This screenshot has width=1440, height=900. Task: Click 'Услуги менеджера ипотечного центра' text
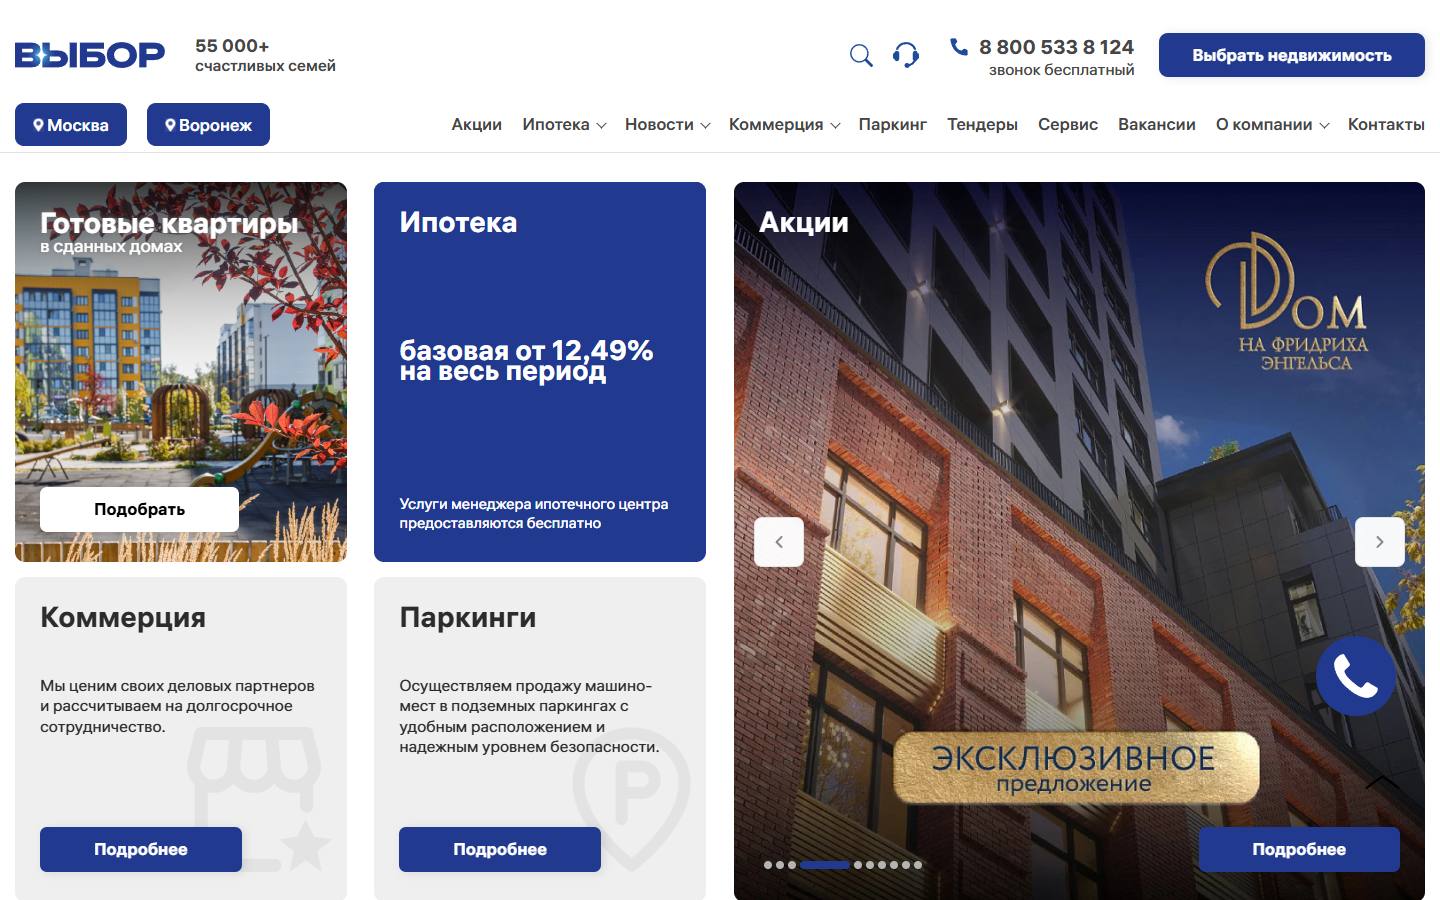point(534,504)
